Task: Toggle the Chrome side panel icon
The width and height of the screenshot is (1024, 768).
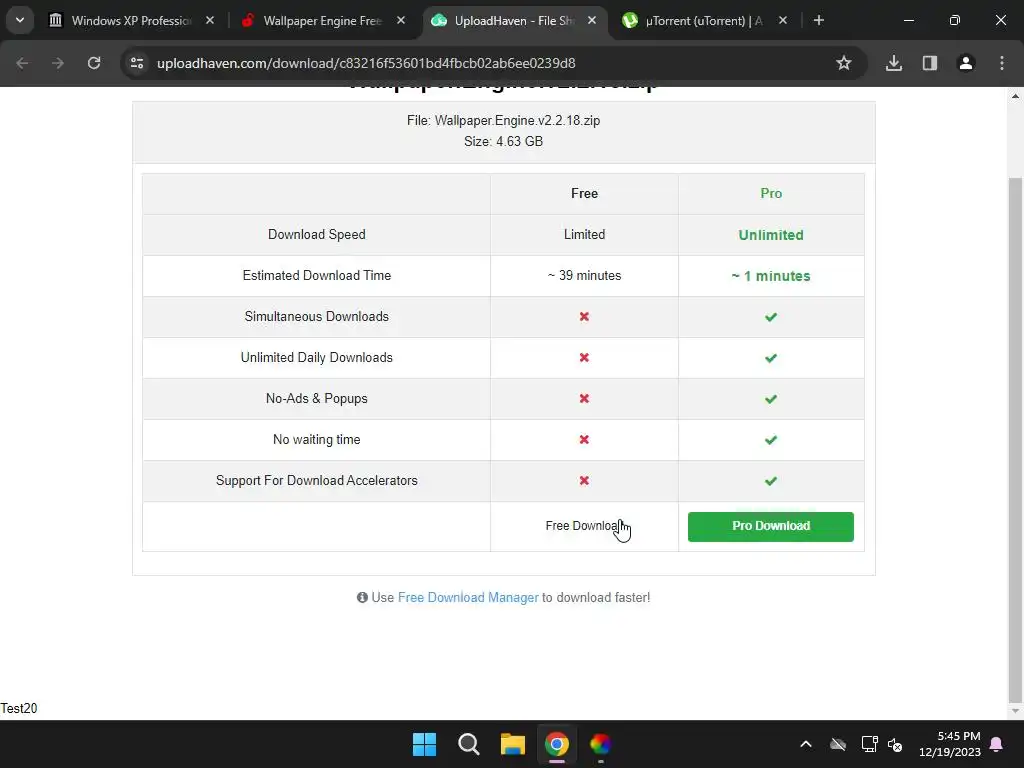Action: 930,63
